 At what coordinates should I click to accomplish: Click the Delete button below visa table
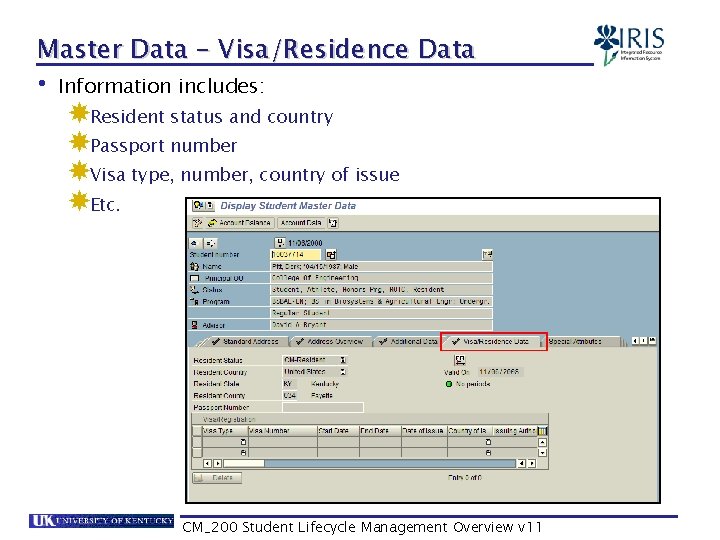point(217,478)
